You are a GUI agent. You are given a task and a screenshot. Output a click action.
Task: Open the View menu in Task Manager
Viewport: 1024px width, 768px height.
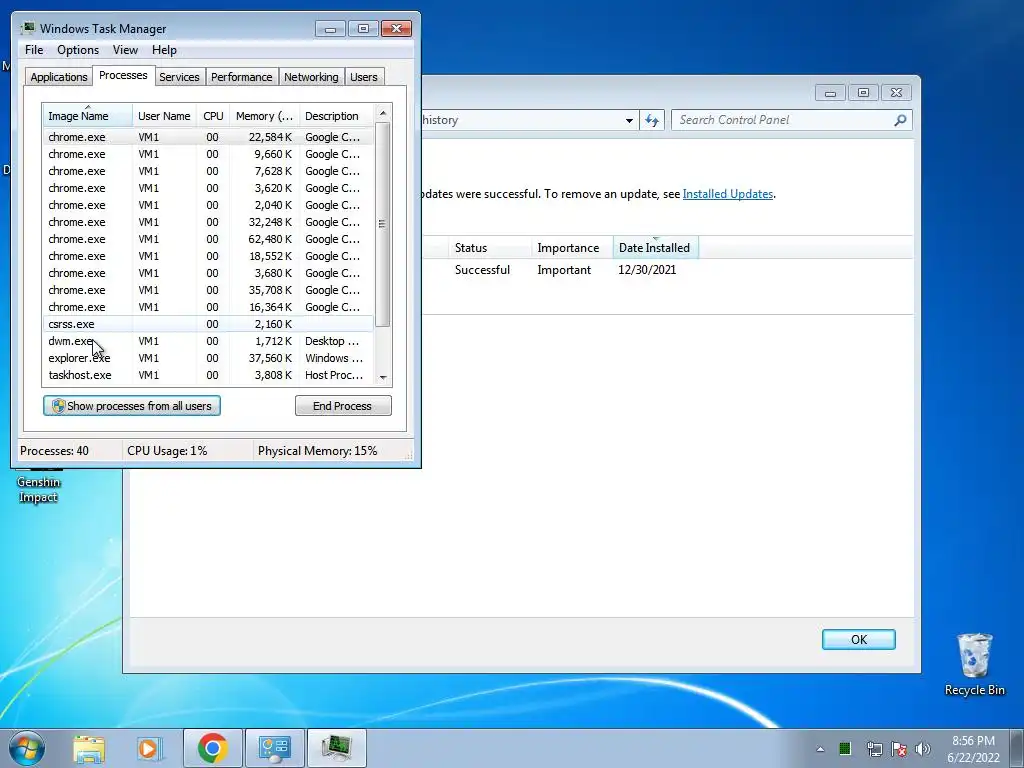coord(125,50)
